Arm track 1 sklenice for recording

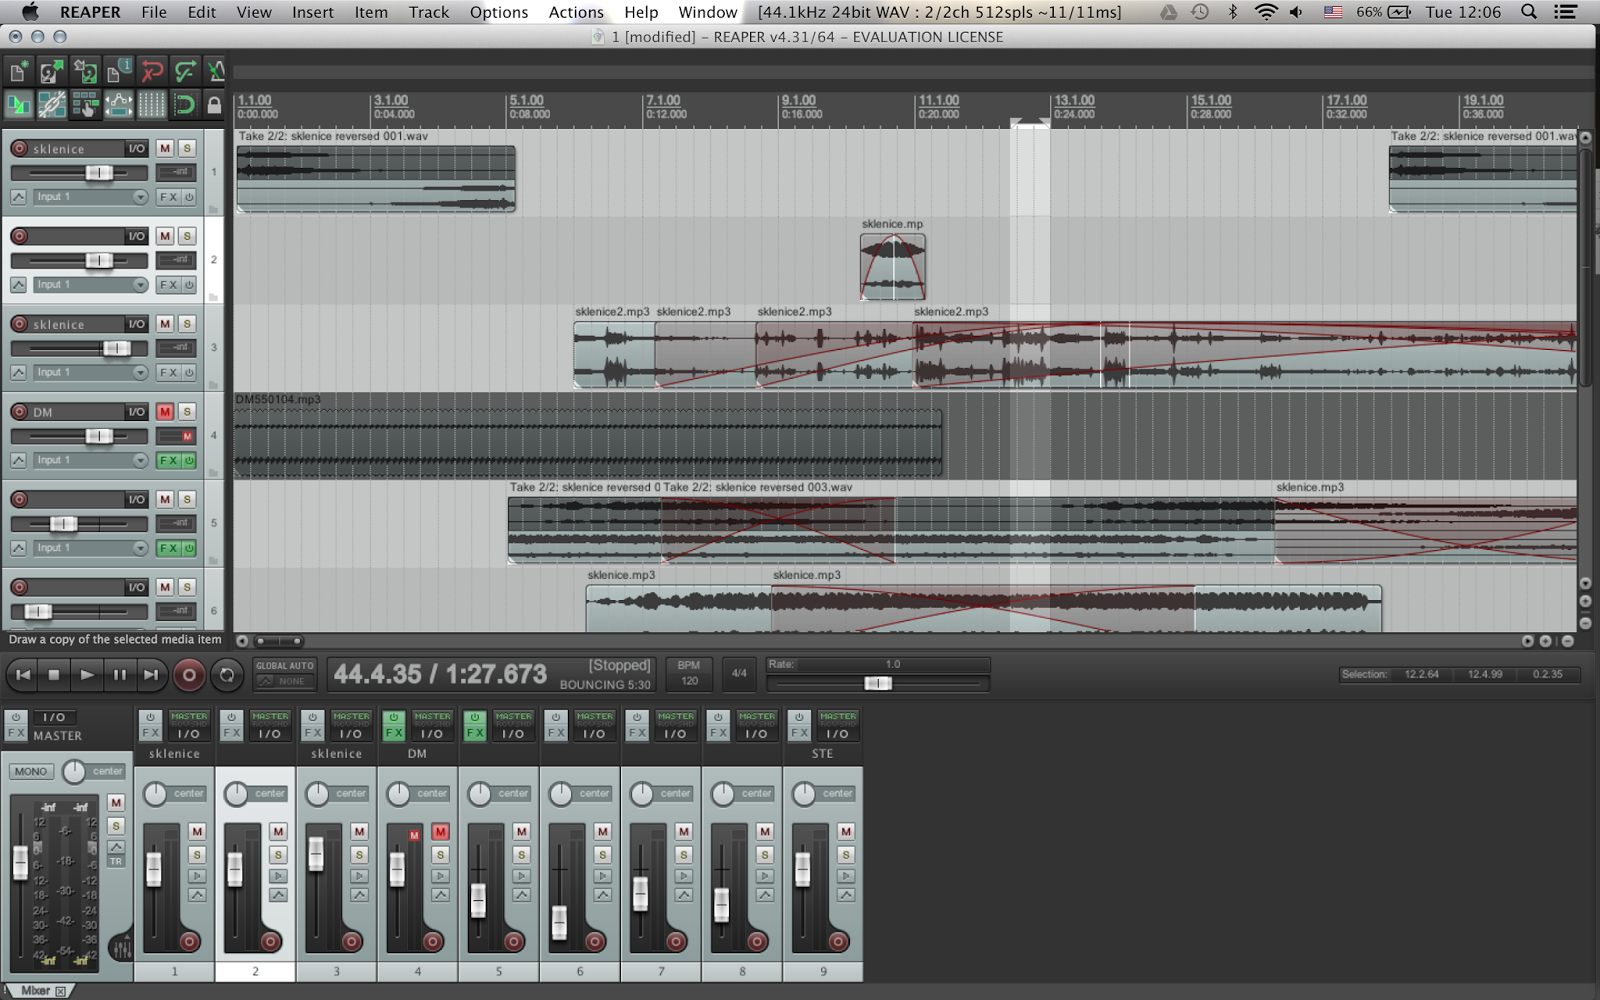pos(19,148)
